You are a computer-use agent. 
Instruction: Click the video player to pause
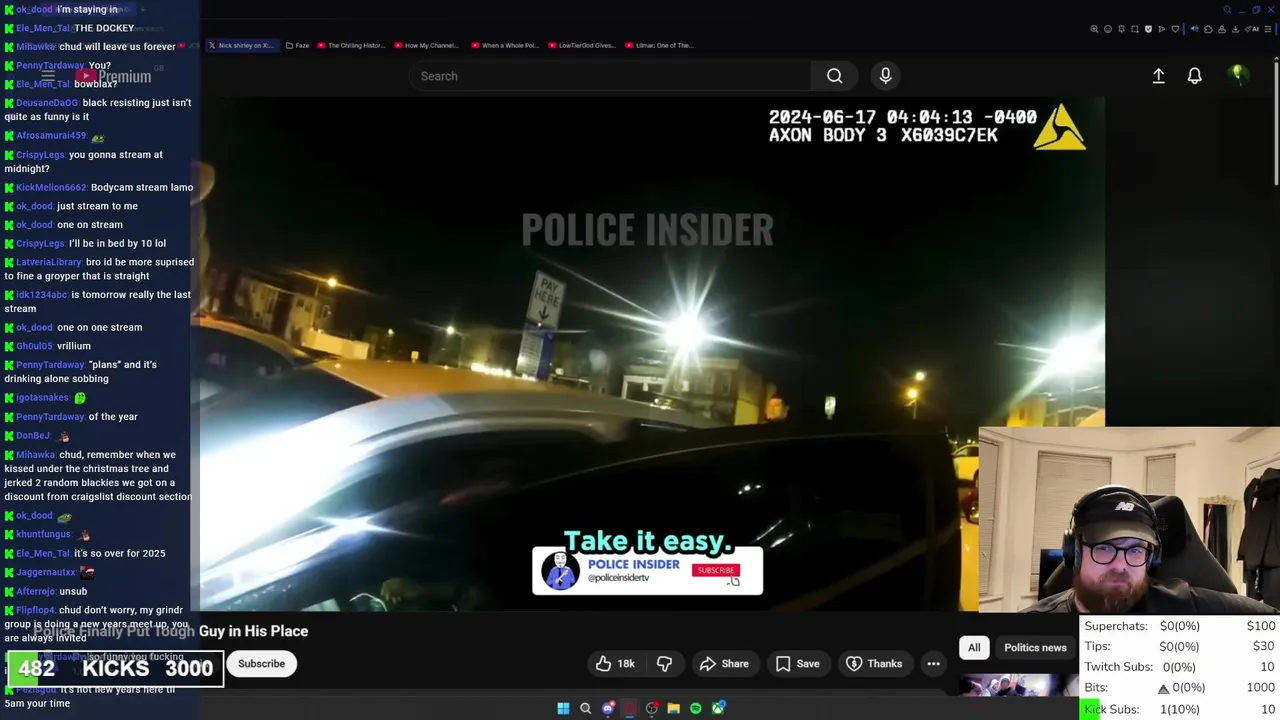(652, 353)
